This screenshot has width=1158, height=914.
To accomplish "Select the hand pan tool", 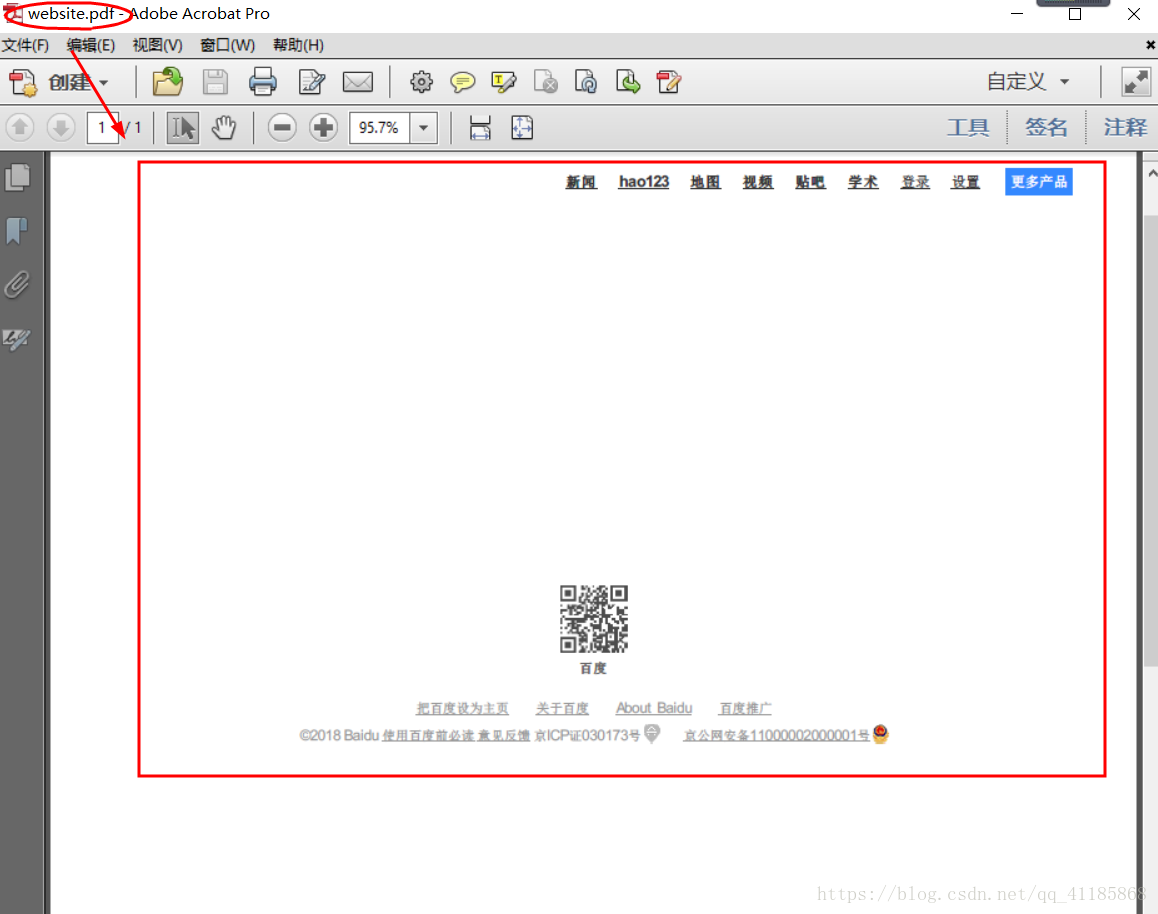I will tap(224, 128).
